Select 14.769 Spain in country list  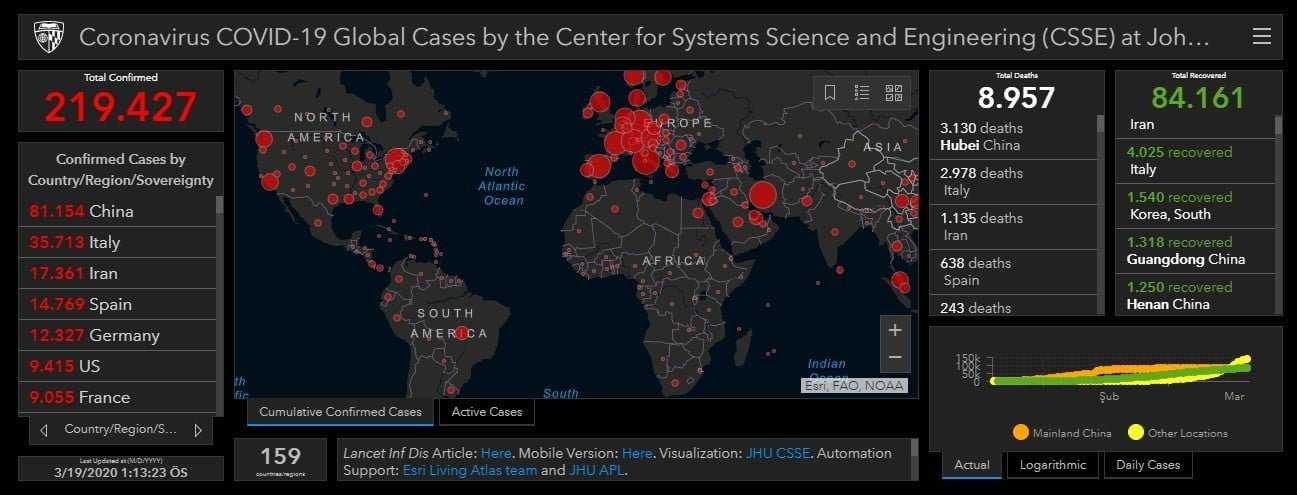point(116,304)
